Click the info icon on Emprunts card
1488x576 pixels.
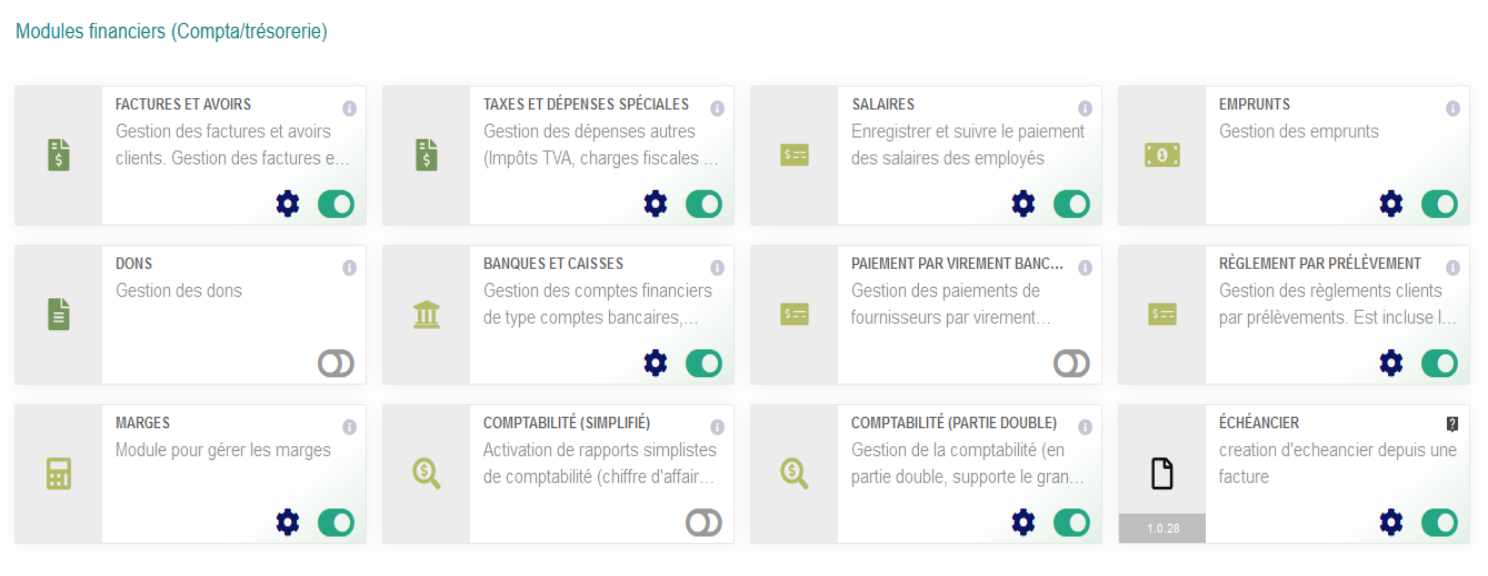pyautogui.click(x=1453, y=108)
